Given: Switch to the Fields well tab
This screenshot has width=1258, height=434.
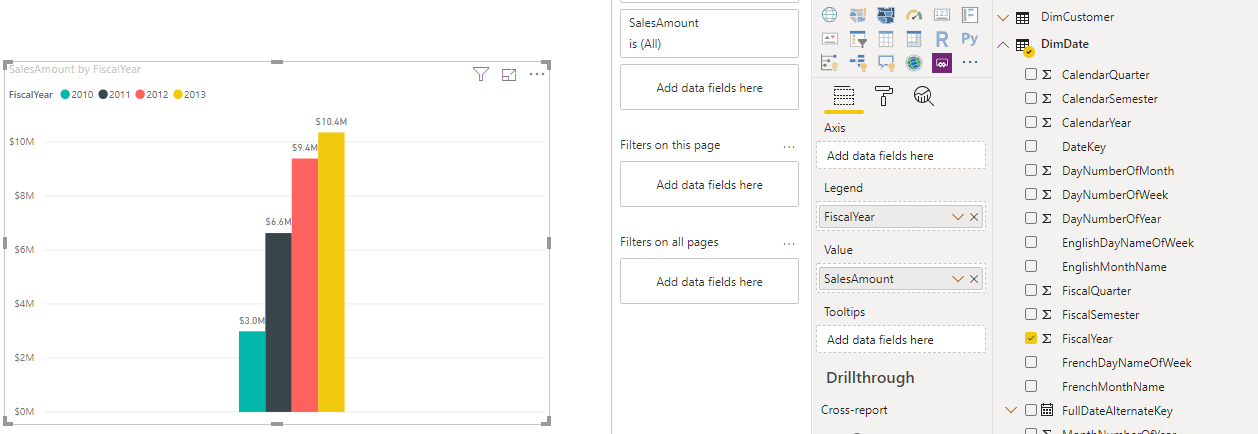Looking at the screenshot, I should (x=843, y=96).
